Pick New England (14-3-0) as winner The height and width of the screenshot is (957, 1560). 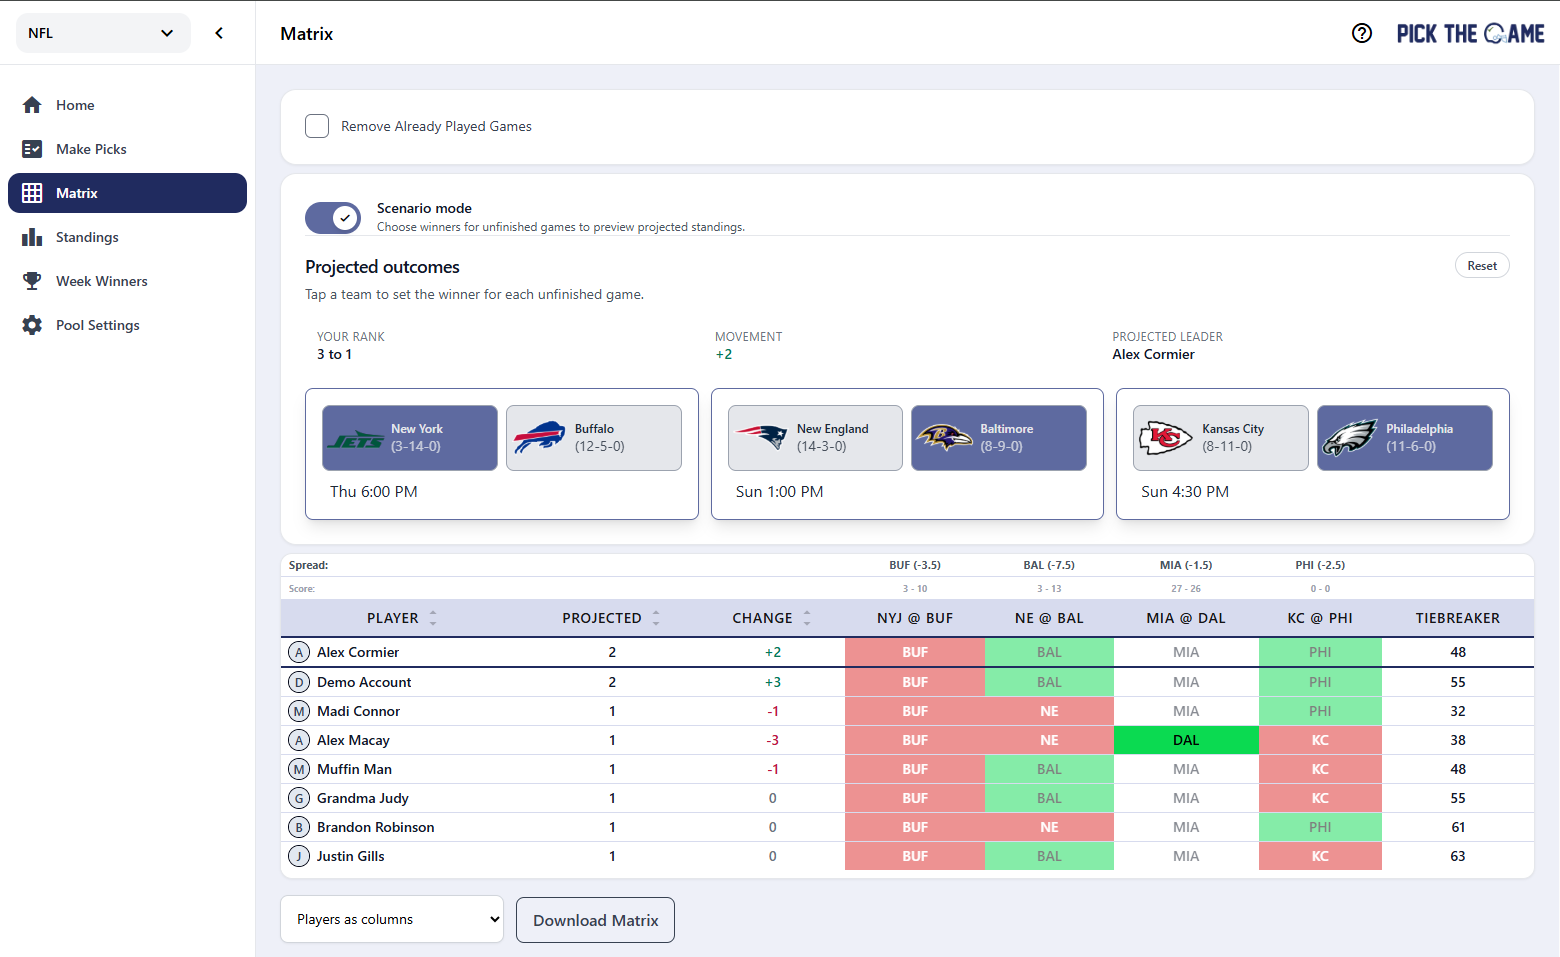pyautogui.click(x=815, y=438)
